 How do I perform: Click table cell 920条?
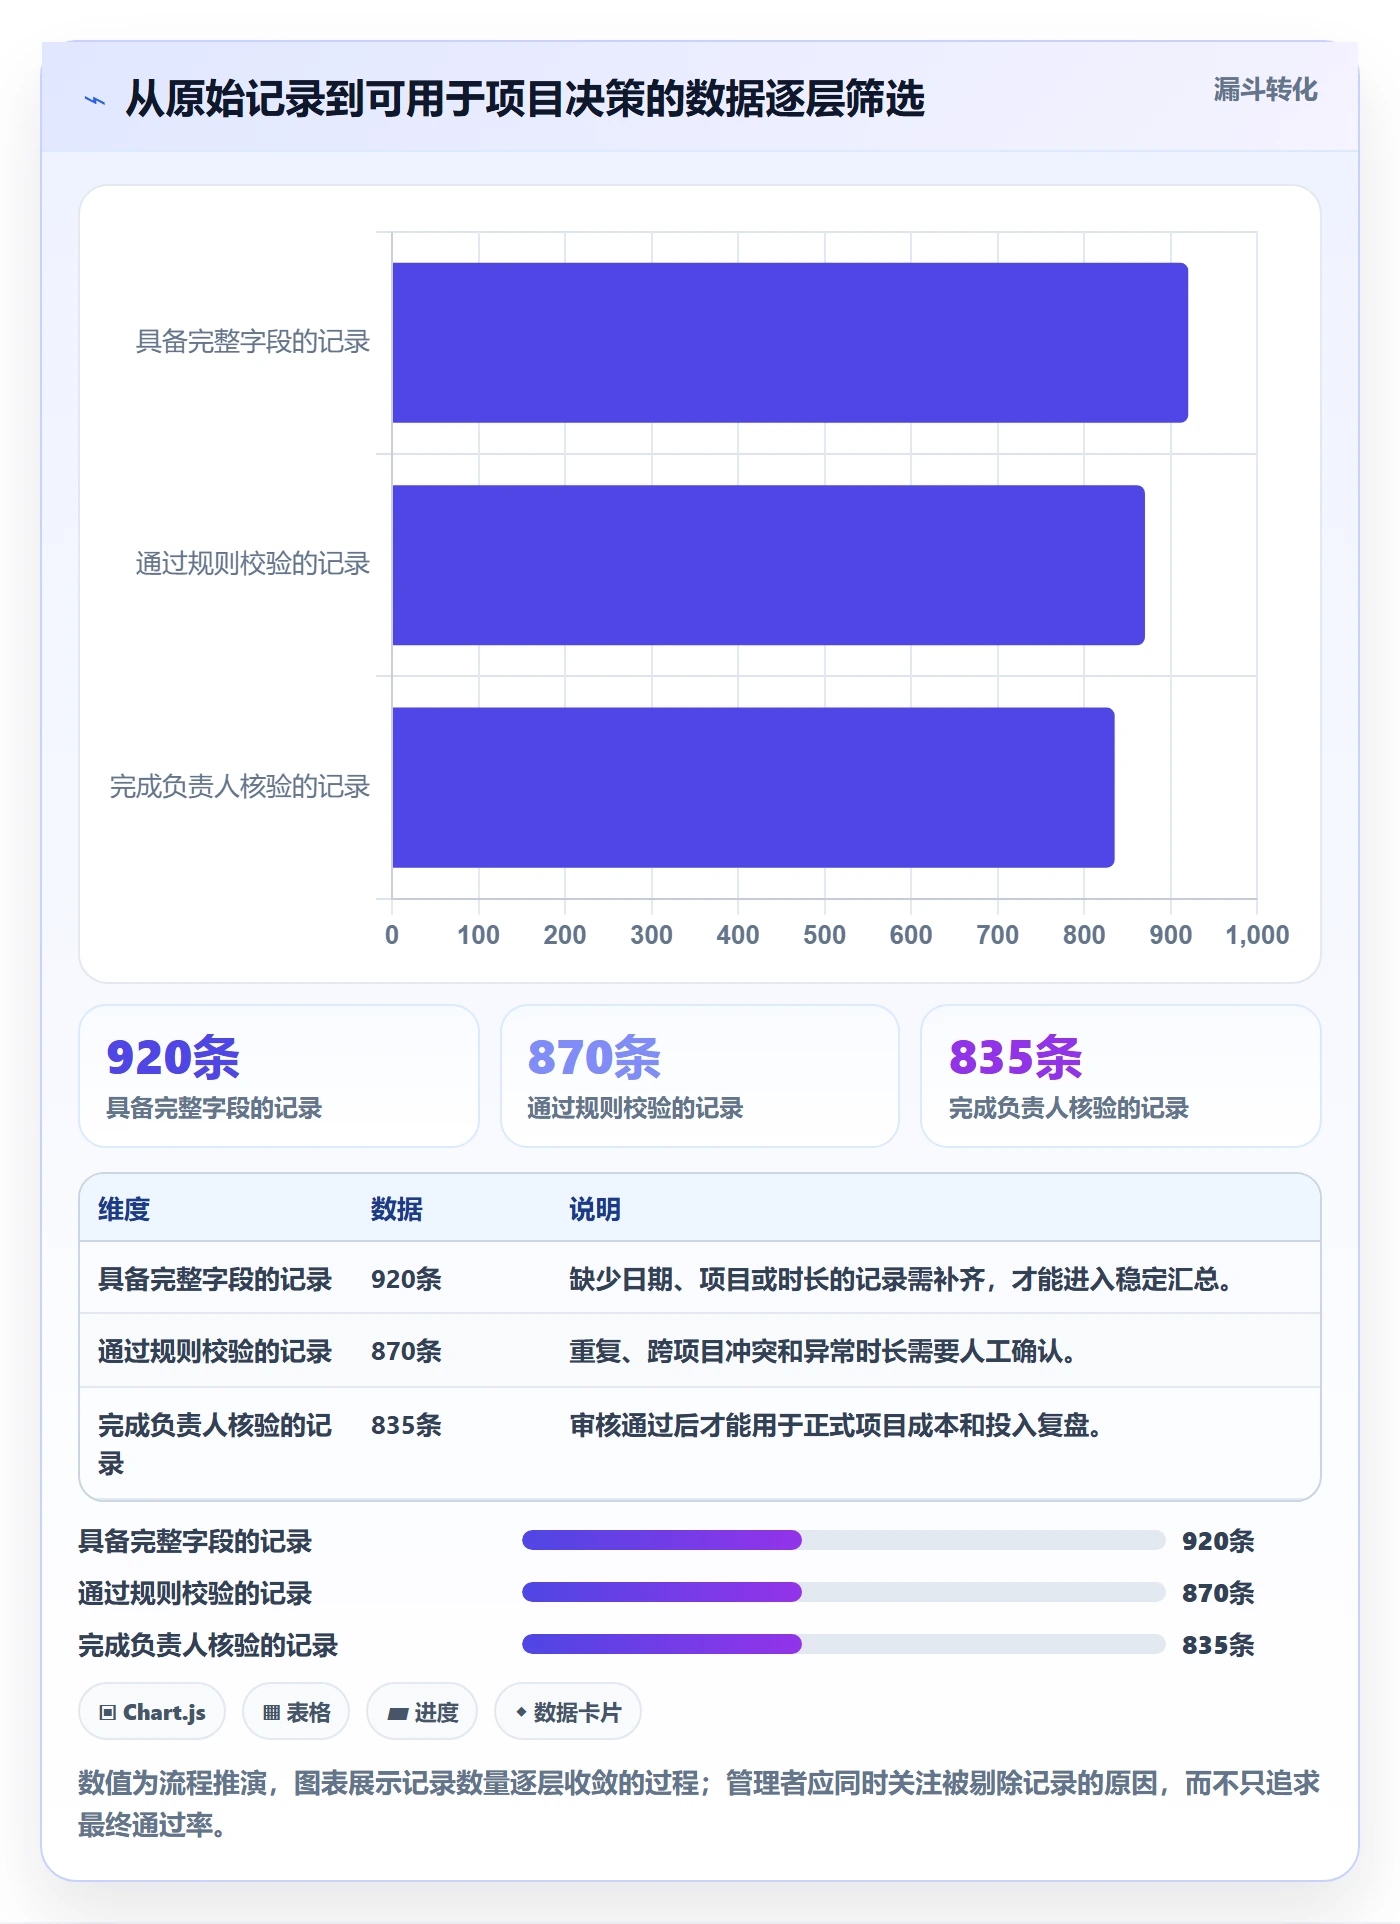point(406,1279)
